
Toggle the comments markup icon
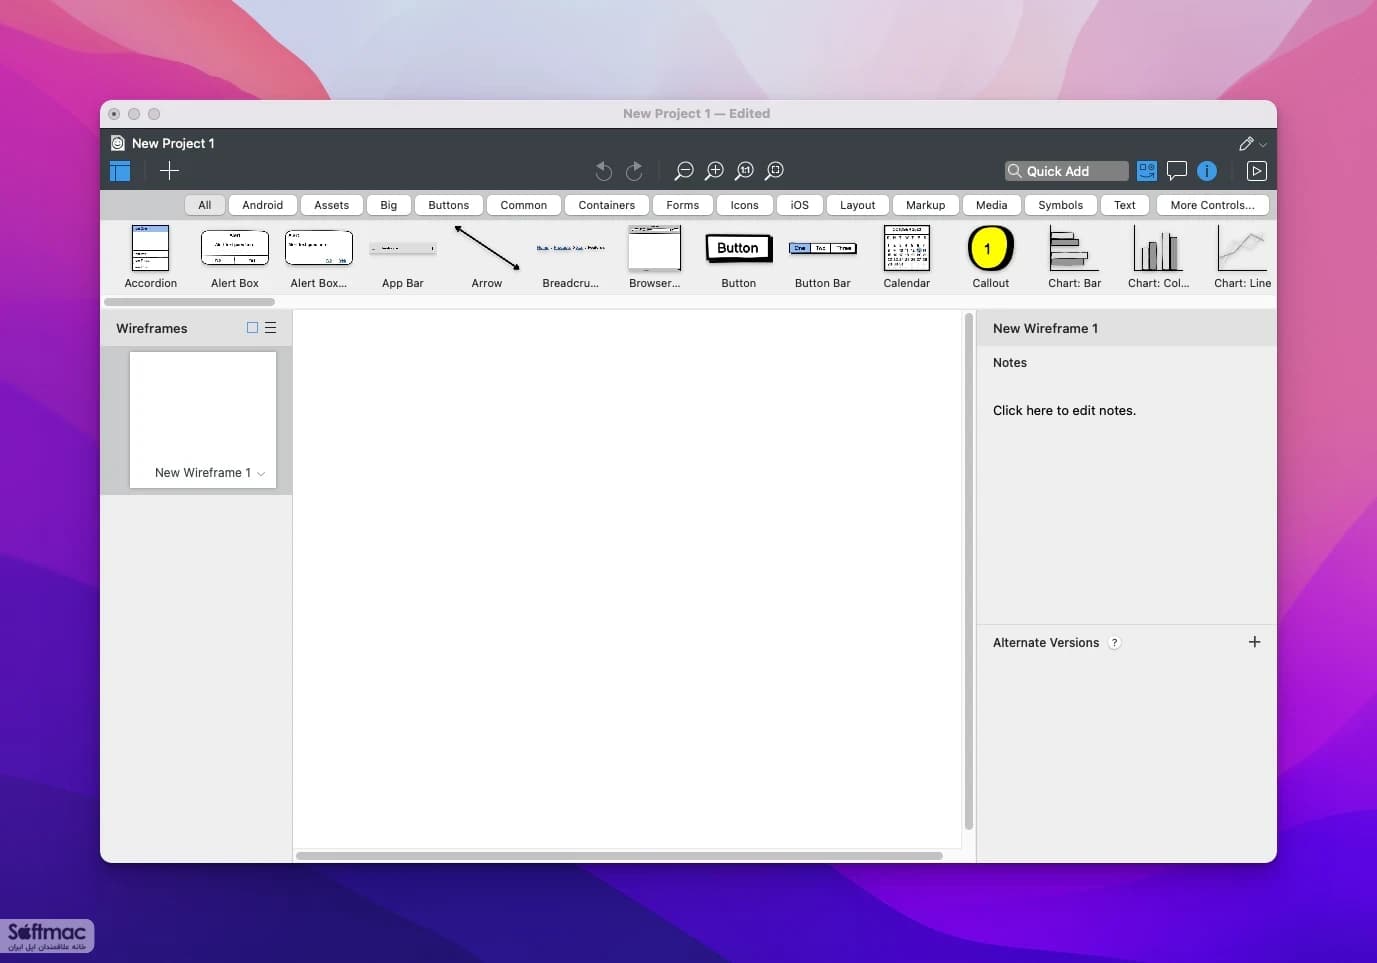tap(1177, 171)
